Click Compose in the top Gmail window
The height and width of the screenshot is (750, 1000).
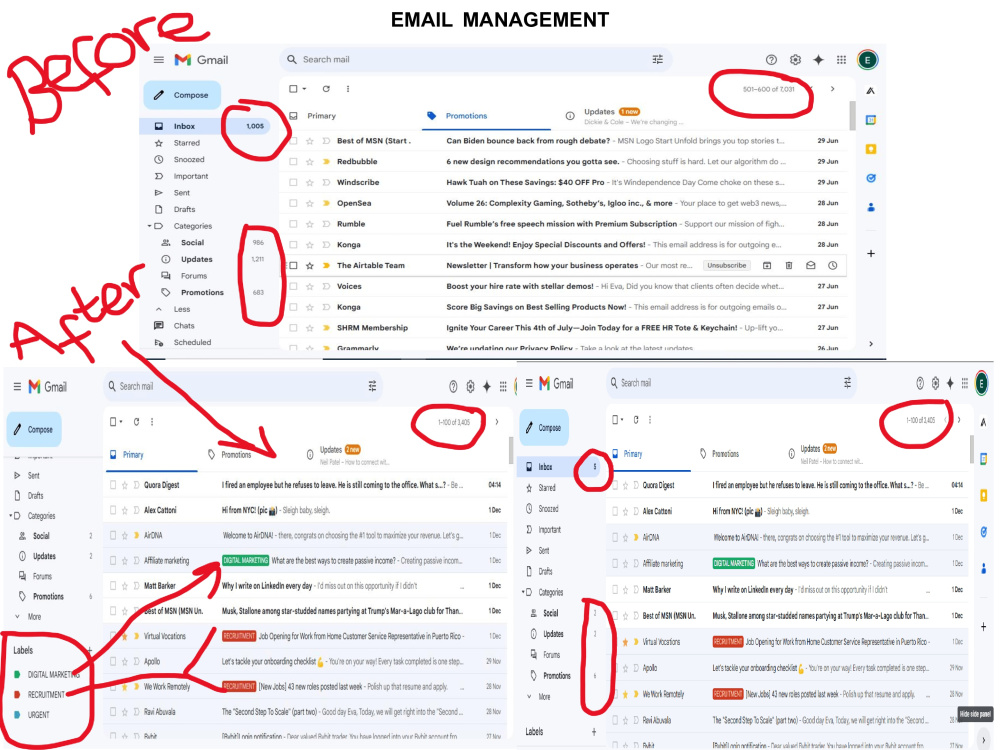tap(182, 95)
